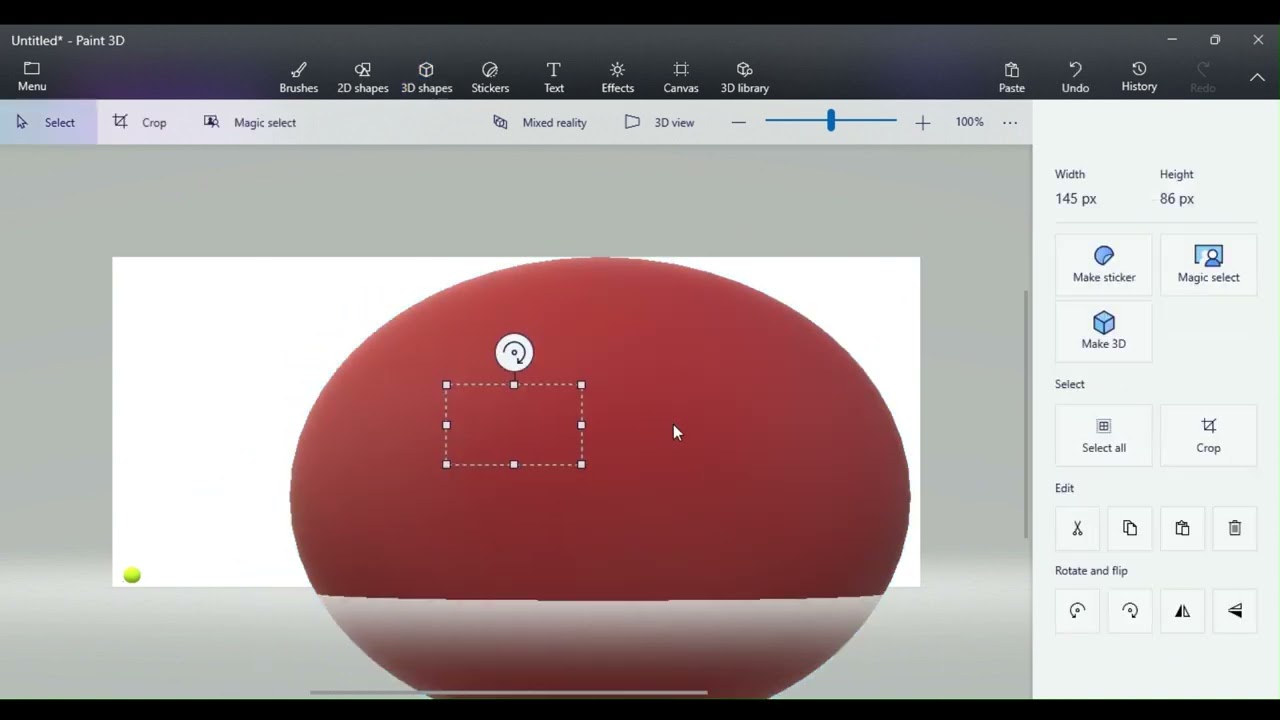Select the Text tool
1280x720 pixels.
pos(553,77)
